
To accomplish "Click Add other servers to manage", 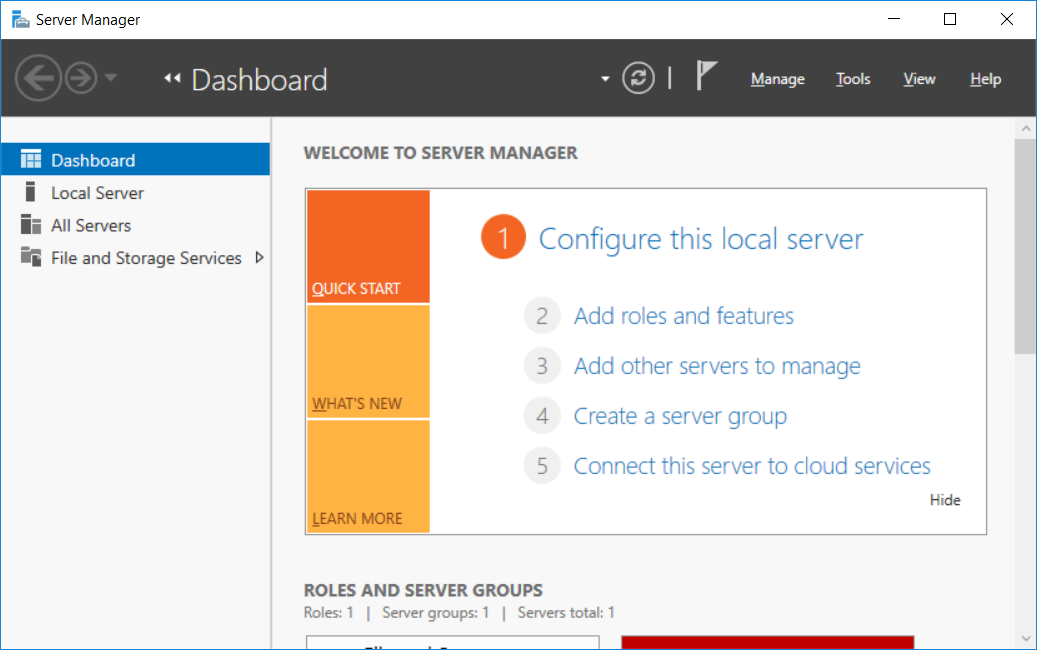I will 717,366.
